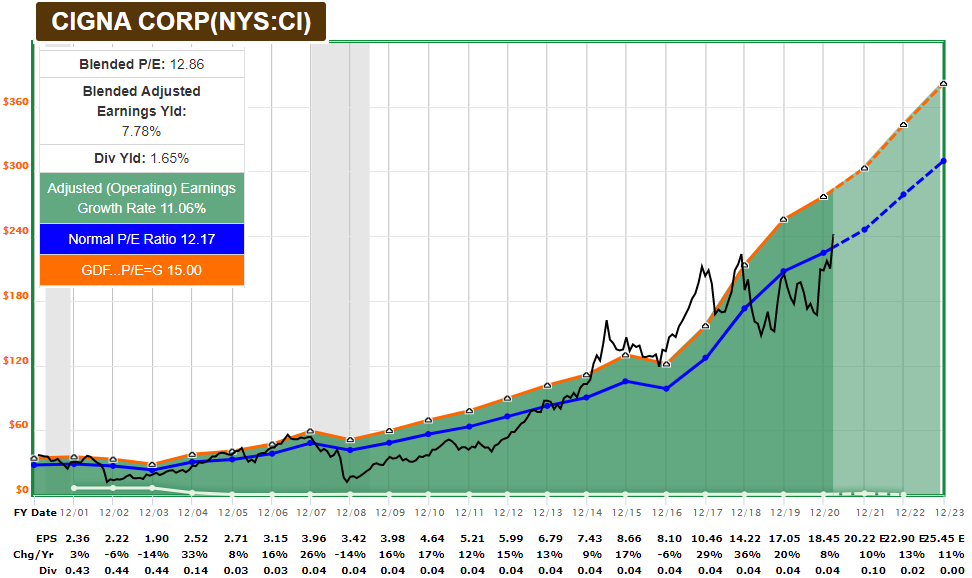Click the 12/07 orange line triangle marker
Screen dimensions: 972x578
(311, 431)
